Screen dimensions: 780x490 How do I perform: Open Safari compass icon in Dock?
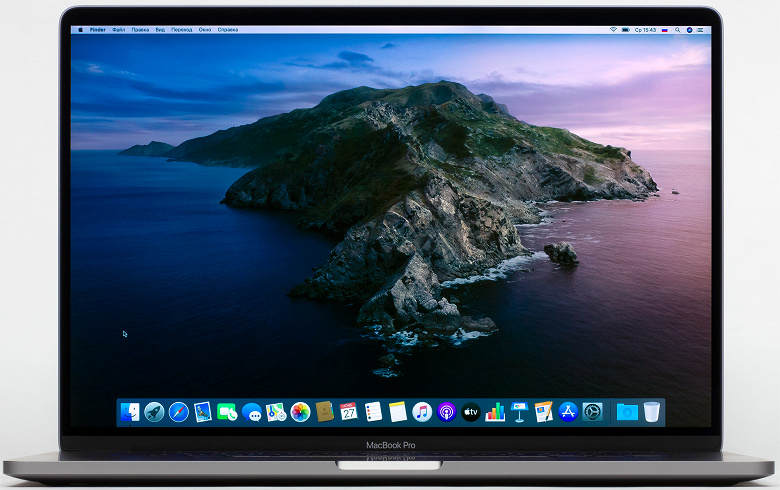[x=179, y=412]
